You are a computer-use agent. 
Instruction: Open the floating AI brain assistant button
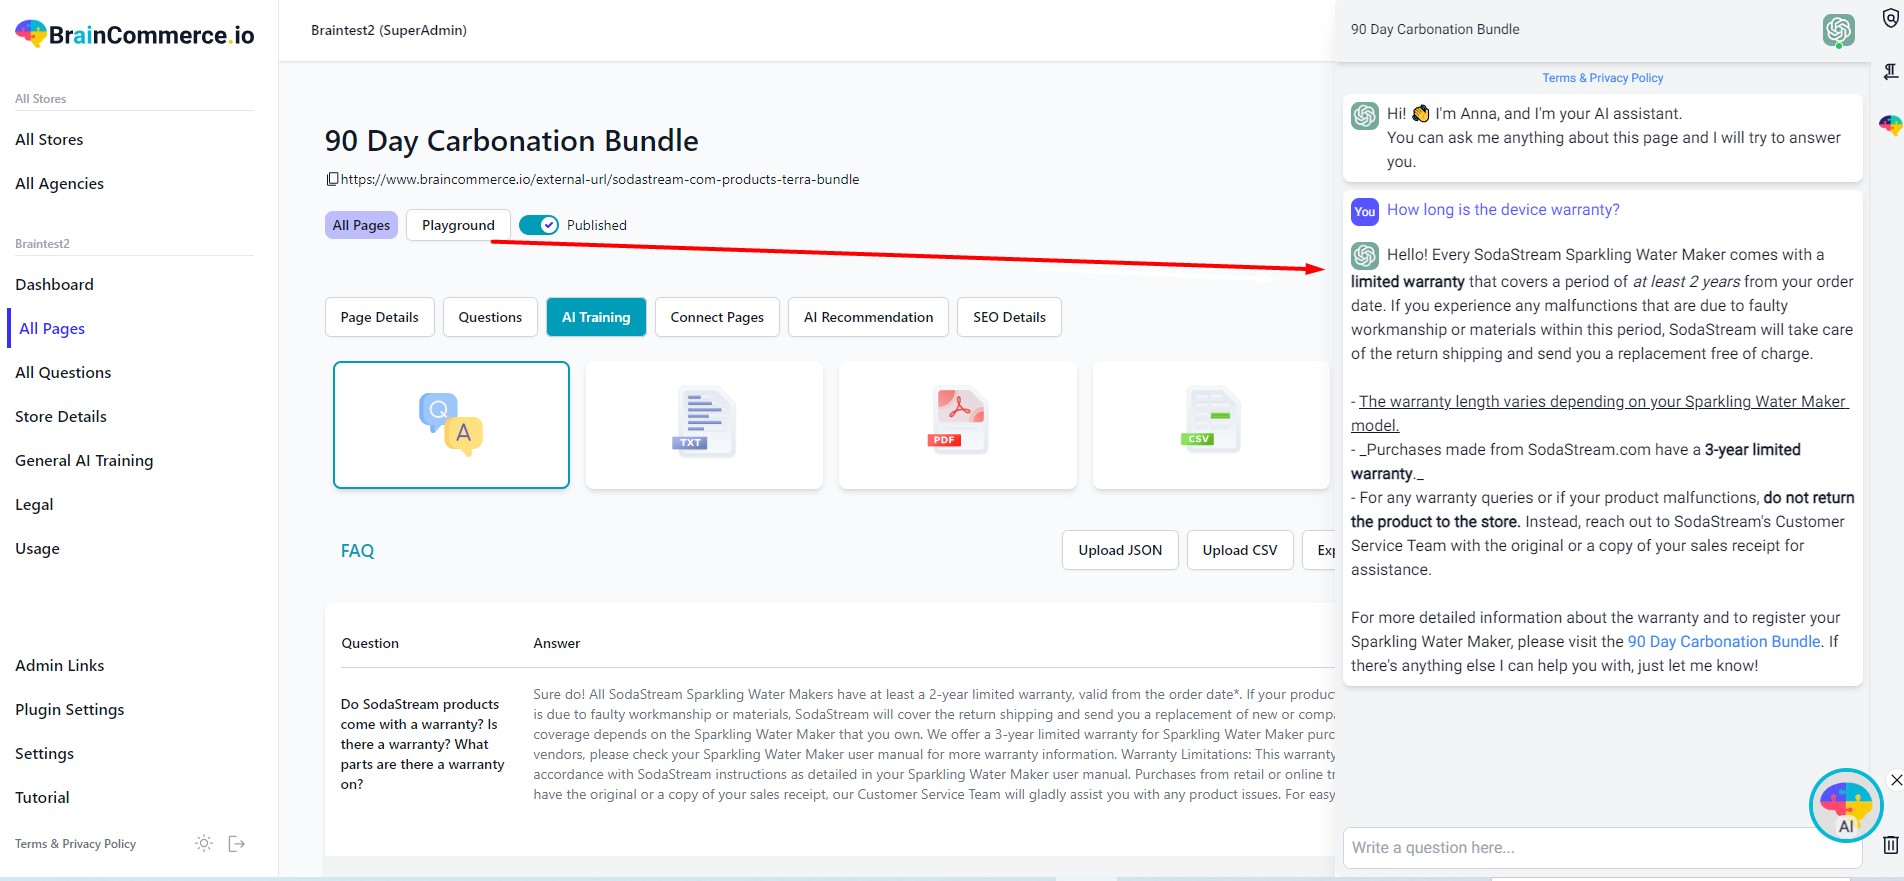click(1845, 805)
